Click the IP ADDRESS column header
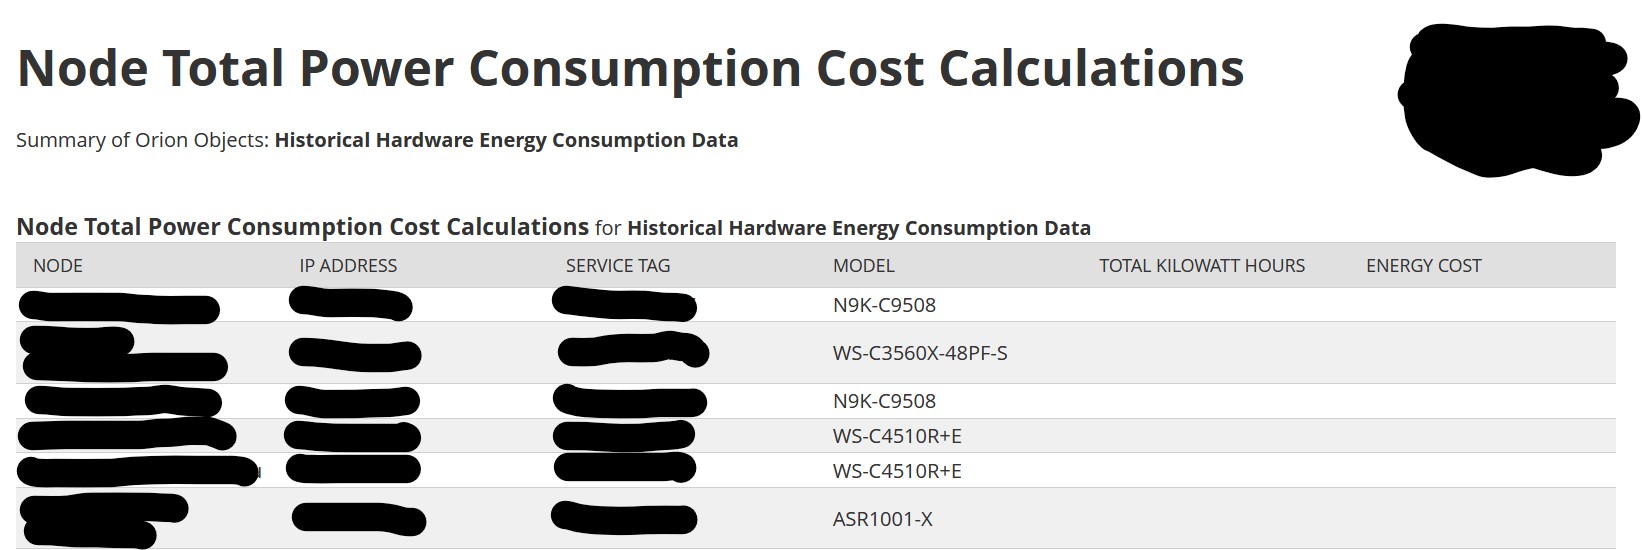This screenshot has width=1642, height=550. point(348,266)
